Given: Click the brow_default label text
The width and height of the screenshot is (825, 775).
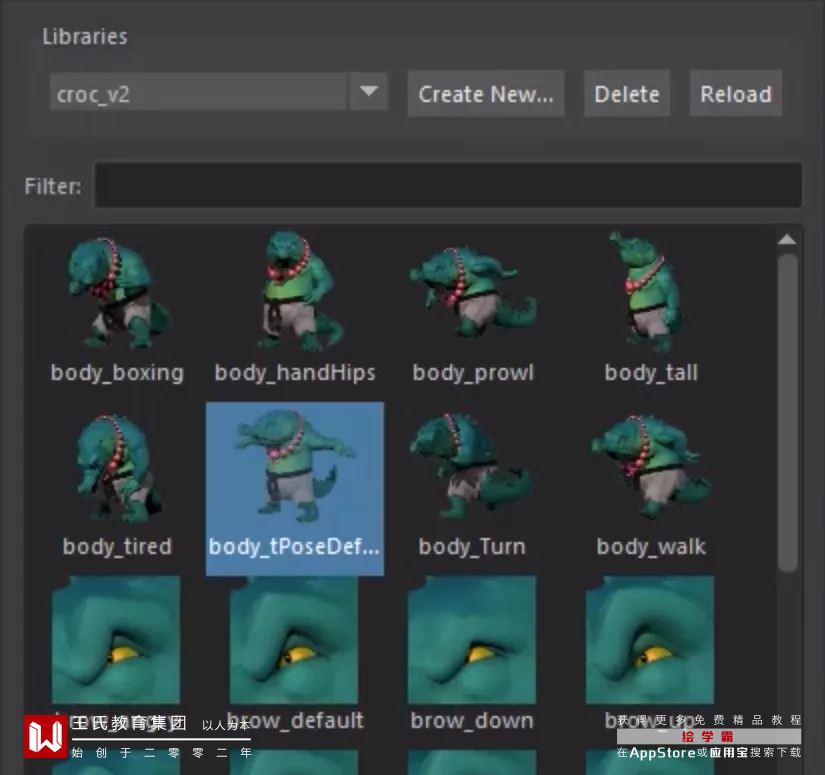Looking at the screenshot, I should [x=295, y=720].
